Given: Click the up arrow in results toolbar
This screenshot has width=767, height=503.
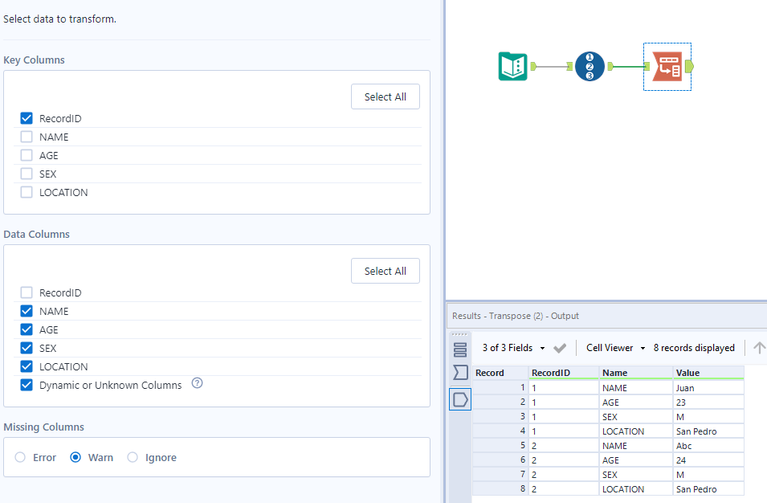Looking at the screenshot, I should (x=759, y=348).
